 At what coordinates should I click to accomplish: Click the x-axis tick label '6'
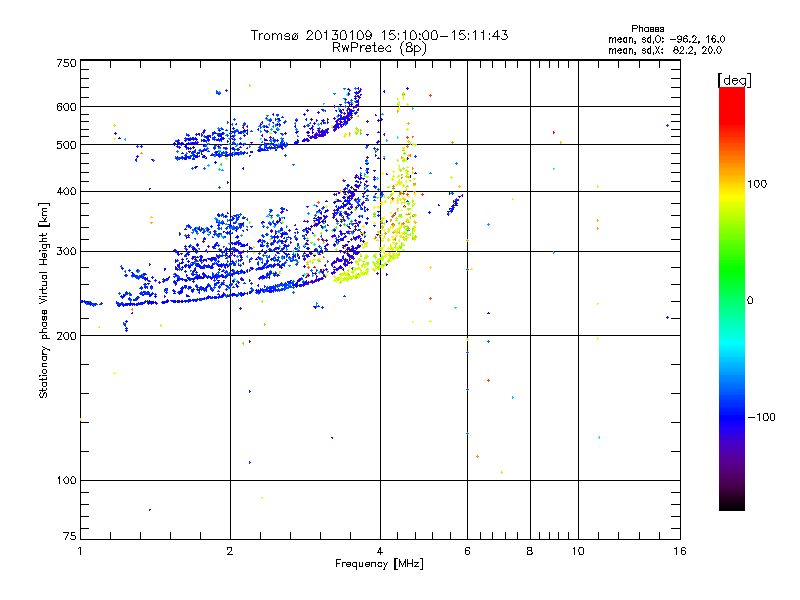coord(467,551)
